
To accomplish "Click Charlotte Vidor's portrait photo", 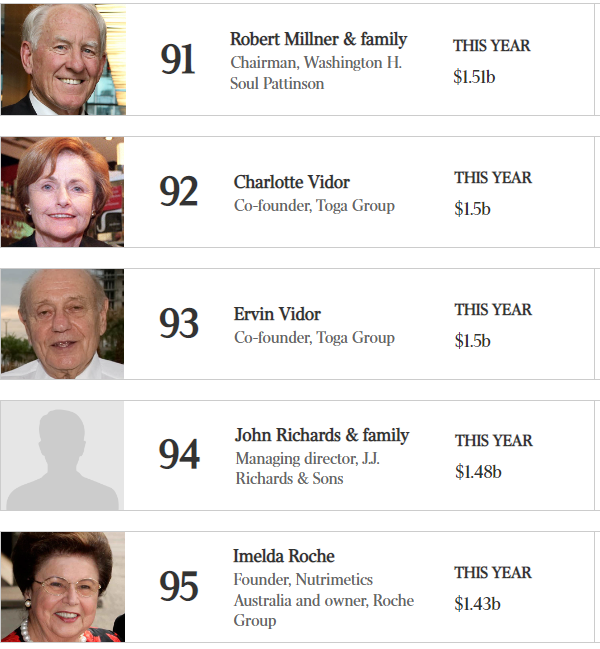I will [62, 192].
